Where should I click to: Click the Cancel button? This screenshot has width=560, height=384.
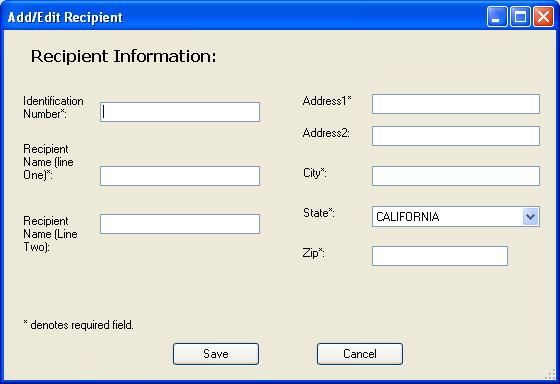point(360,354)
